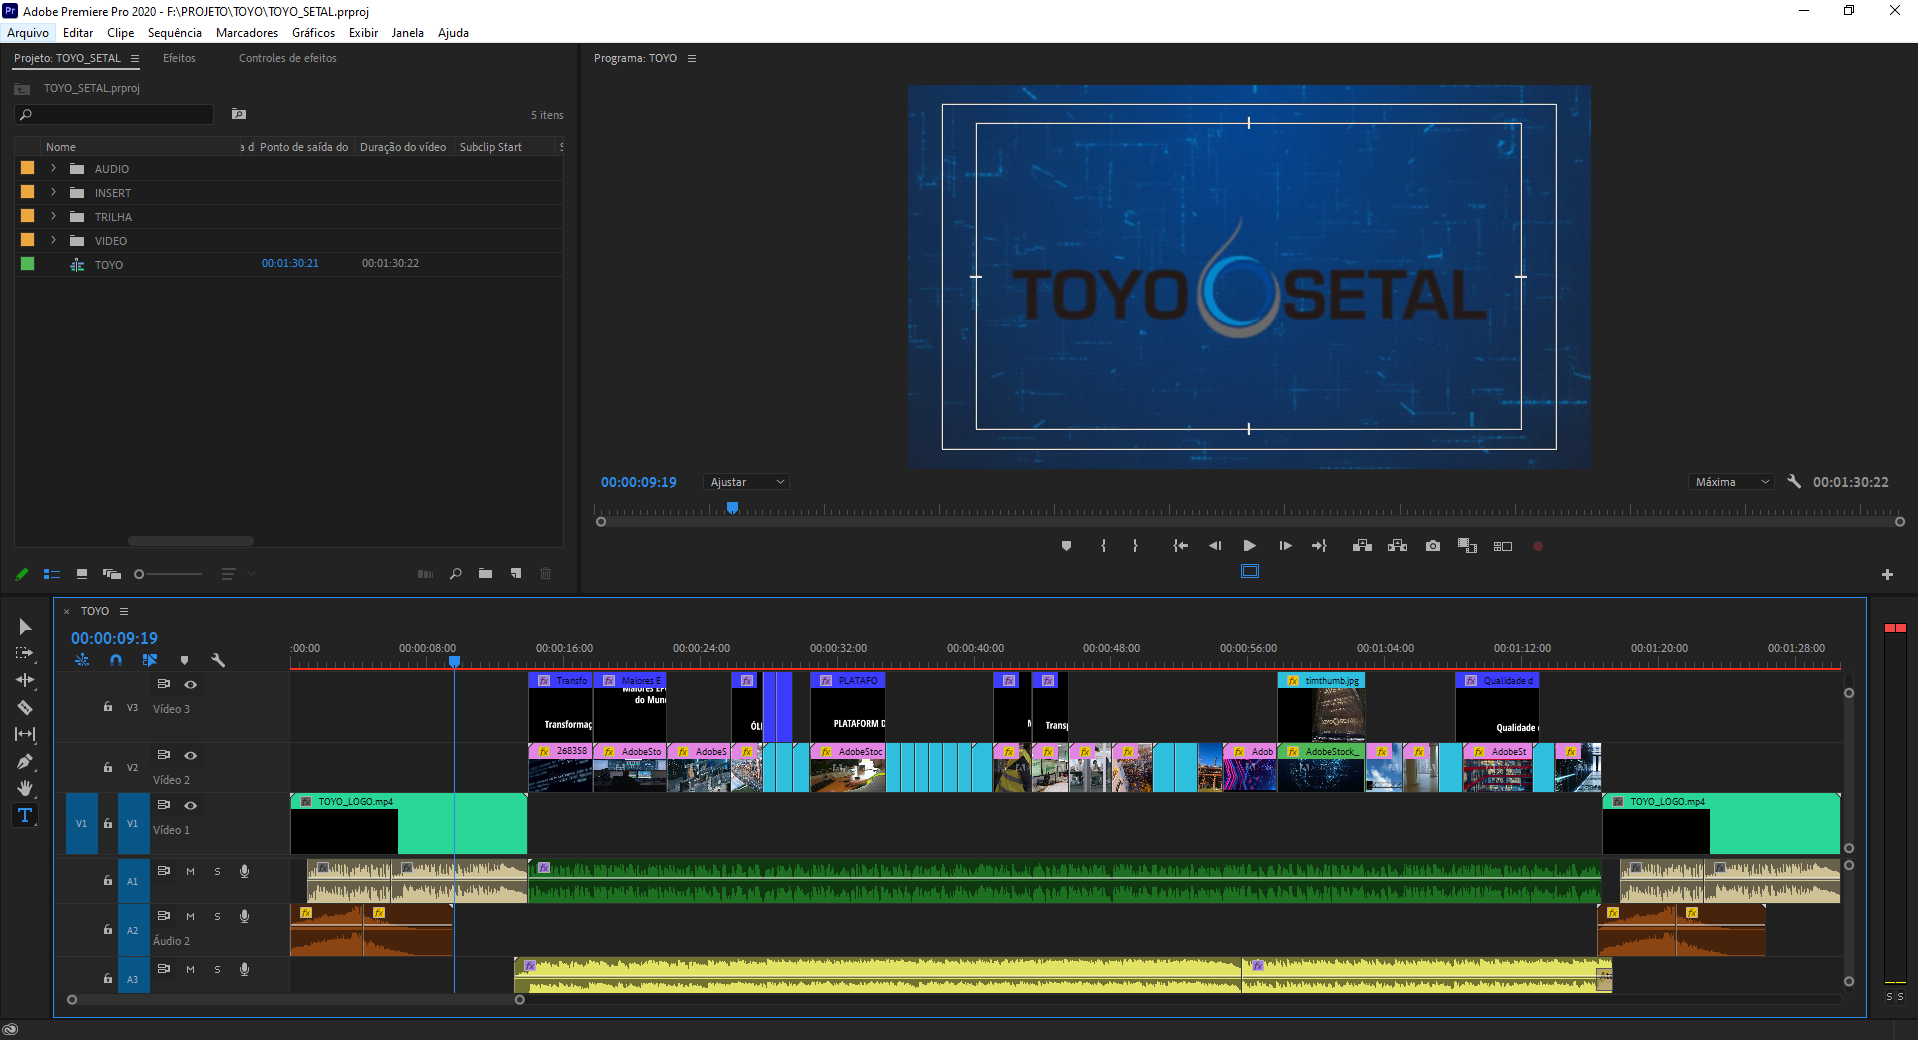Select the Slip tool
This screenshot has width=1918, height=1040.
(x=25, y=734)
